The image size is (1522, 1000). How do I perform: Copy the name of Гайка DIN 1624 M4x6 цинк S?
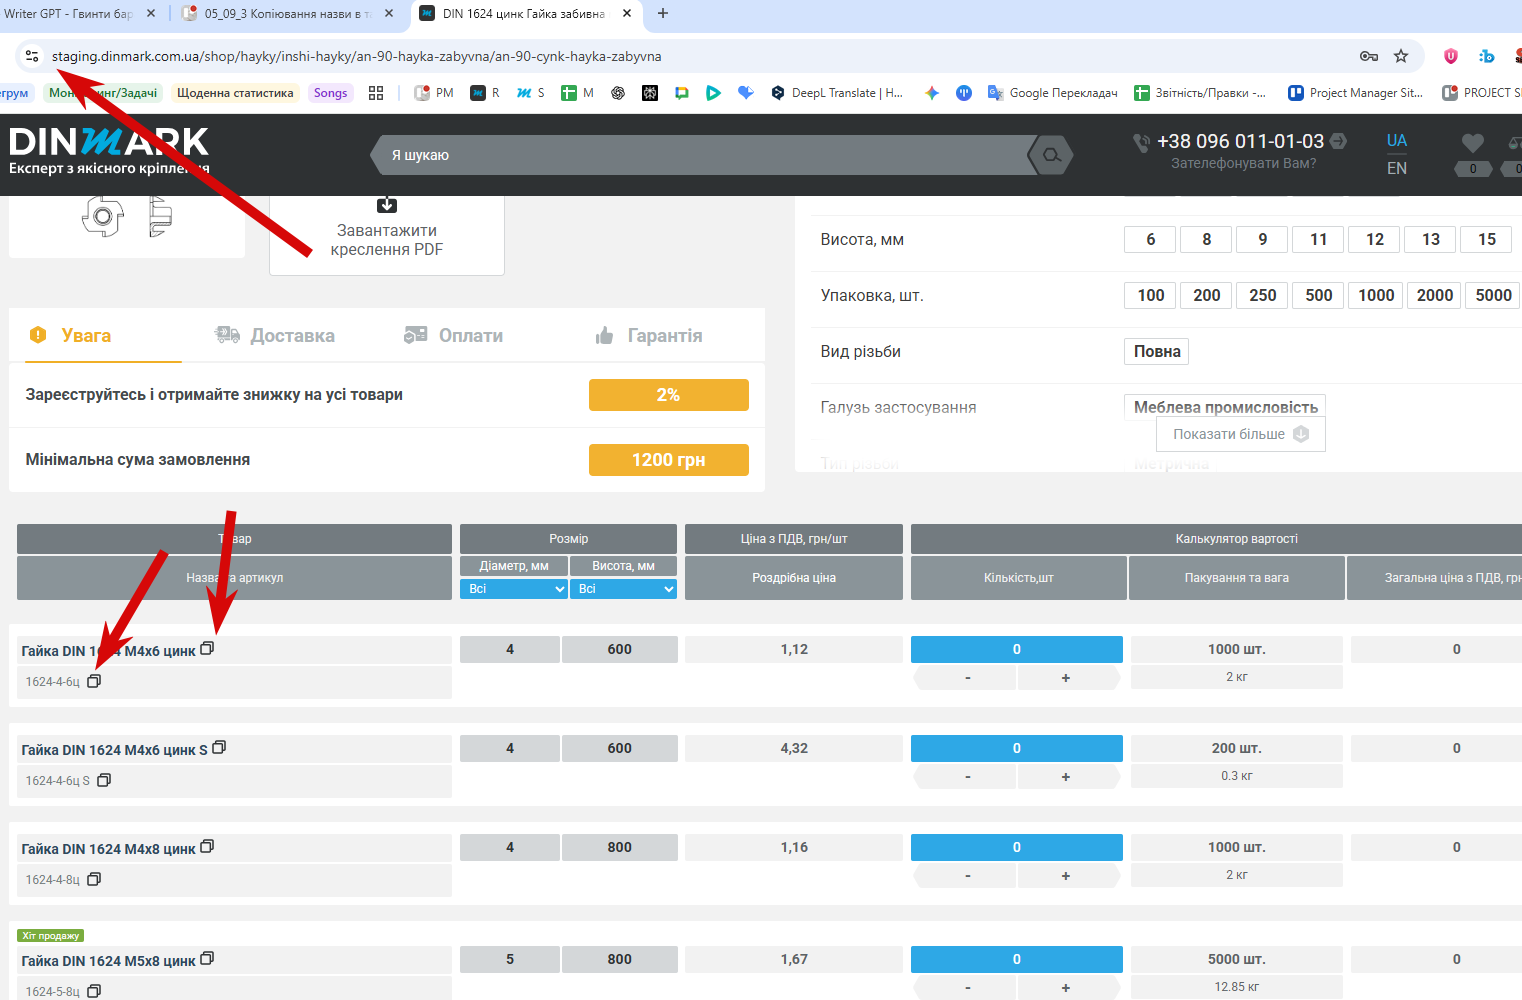click(219, 747)
